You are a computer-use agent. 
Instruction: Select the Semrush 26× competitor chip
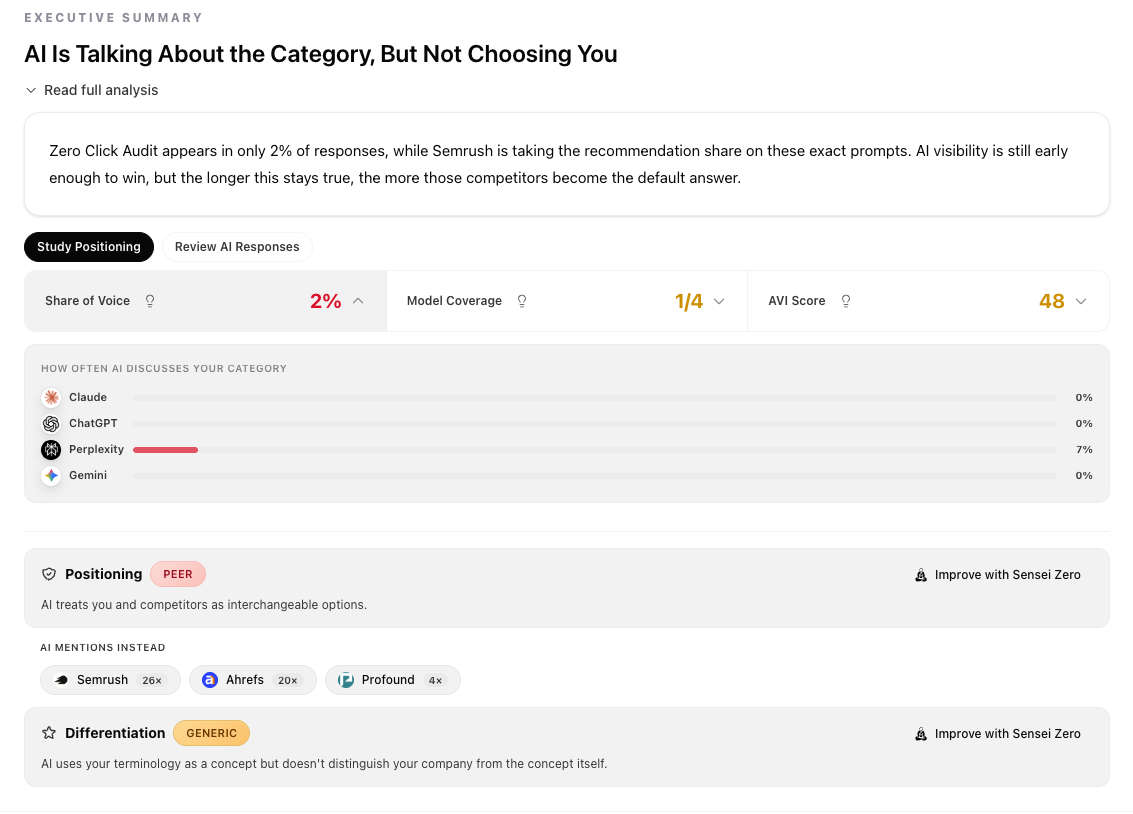click(x=110, y=680)
